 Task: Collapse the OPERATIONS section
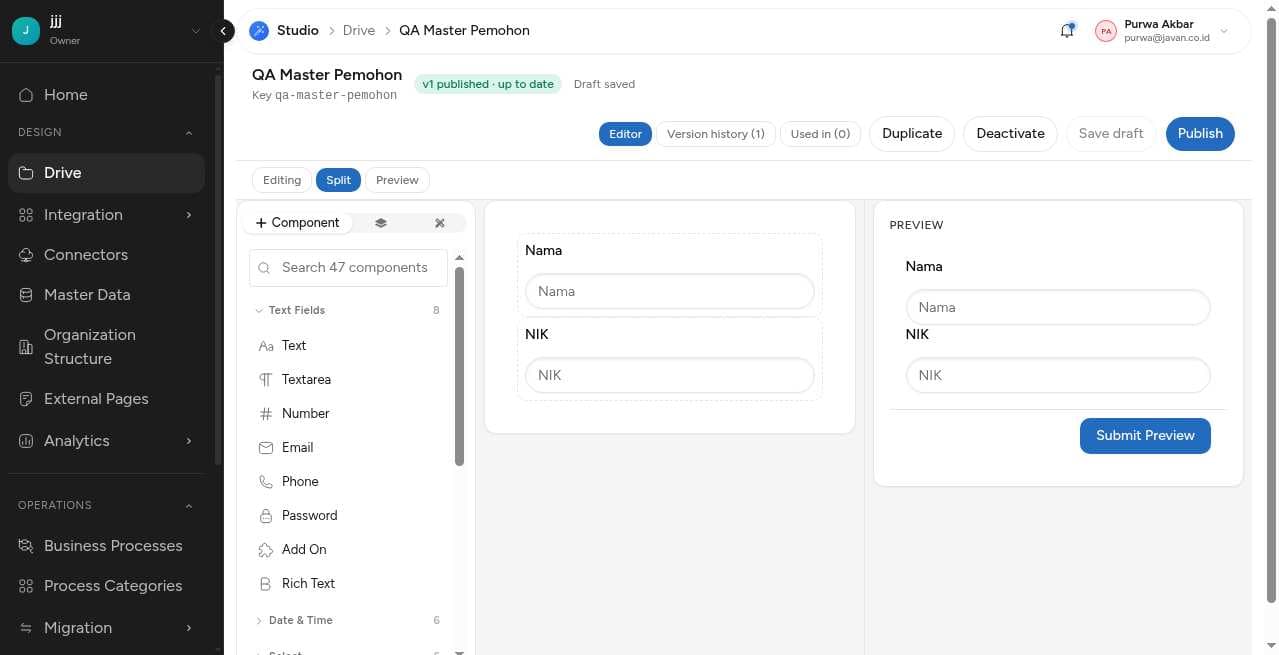pyautogui.click(x=189, y=506)
